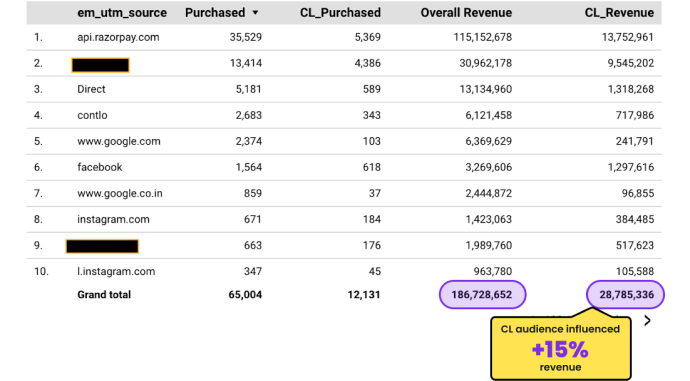
Task: Click the Overall Revenue column header
Action: pyautogui.click(x=466, y=13)
